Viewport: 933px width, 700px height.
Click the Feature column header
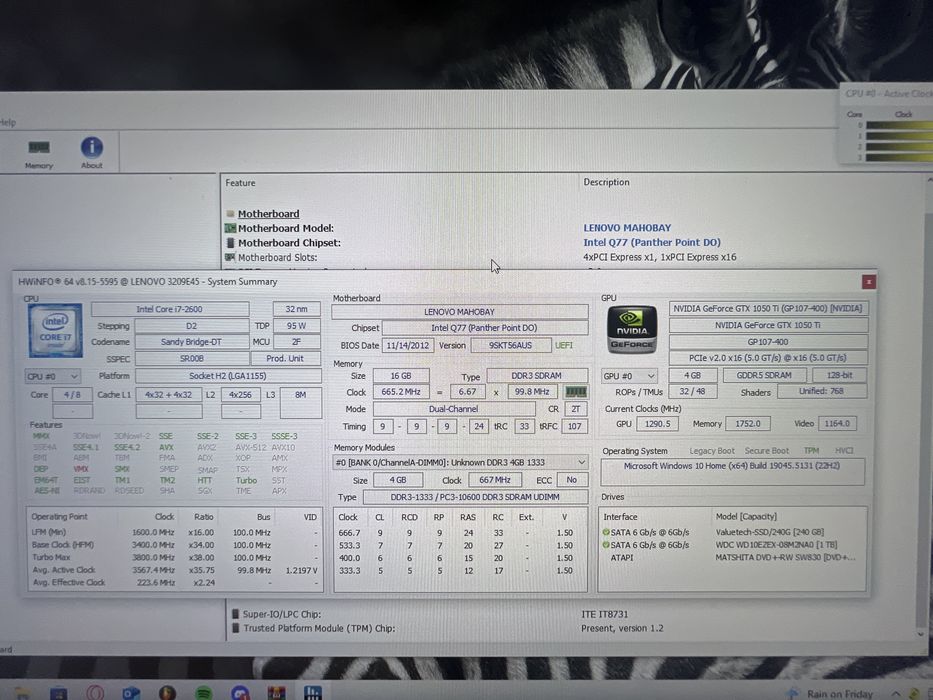tap(240, 183)
